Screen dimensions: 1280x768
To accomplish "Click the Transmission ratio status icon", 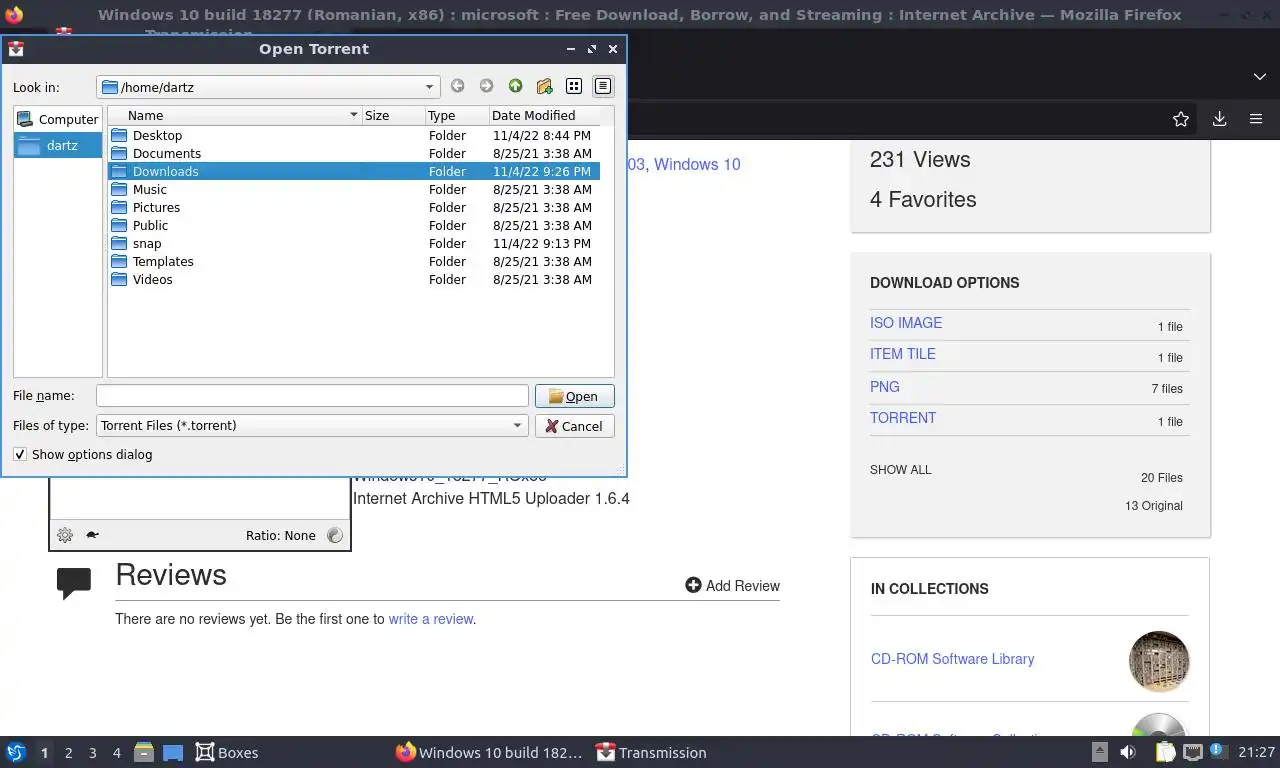I will pos(335,535).
